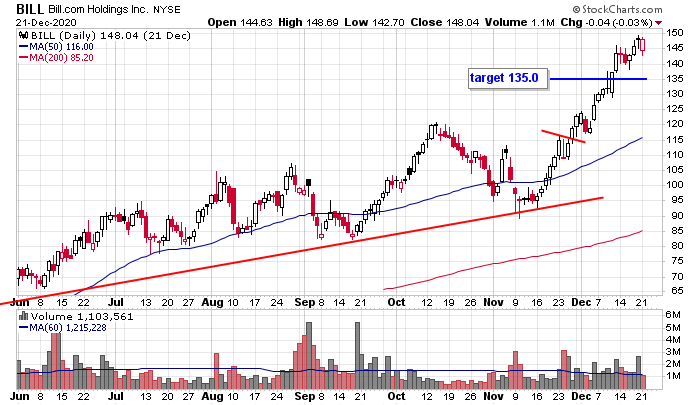Click the MA(200) 85.20 legend label

(62, 58)
